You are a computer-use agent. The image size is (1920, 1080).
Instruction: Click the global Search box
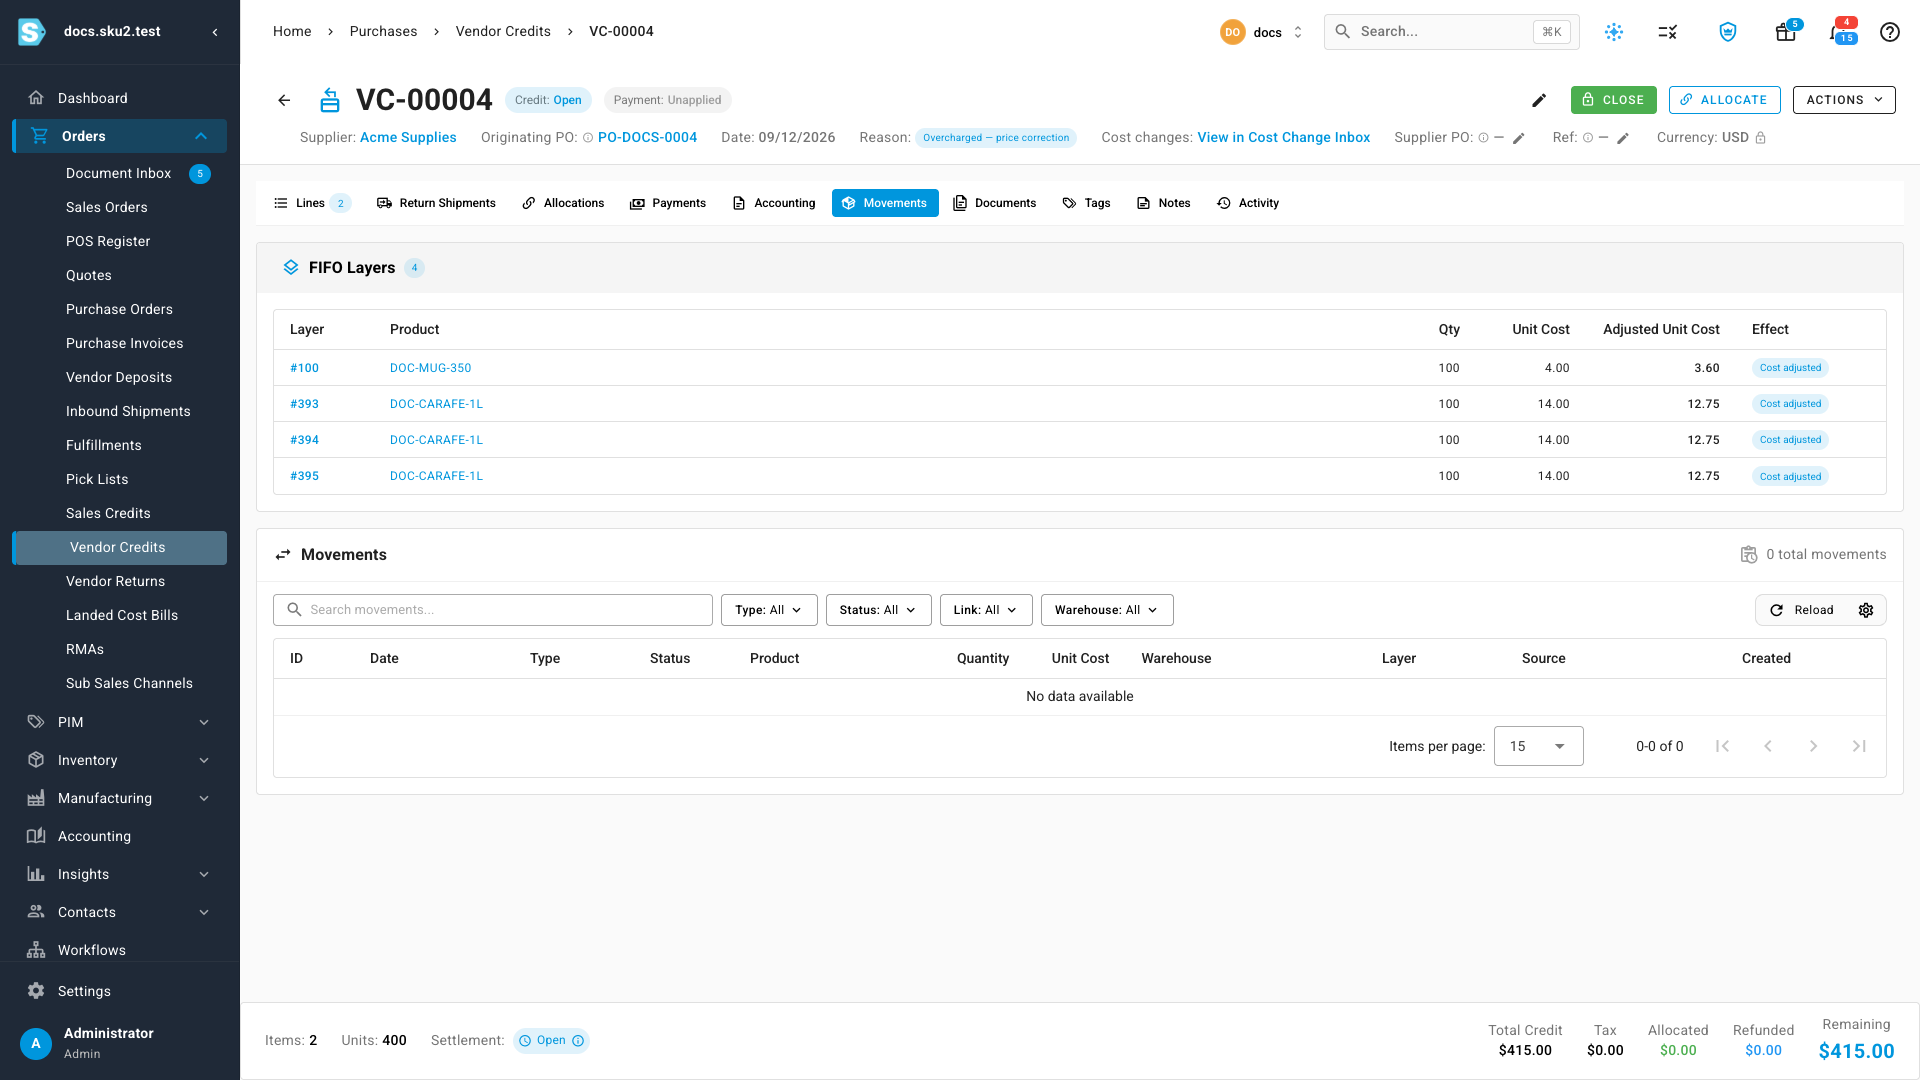(1451, 32)
